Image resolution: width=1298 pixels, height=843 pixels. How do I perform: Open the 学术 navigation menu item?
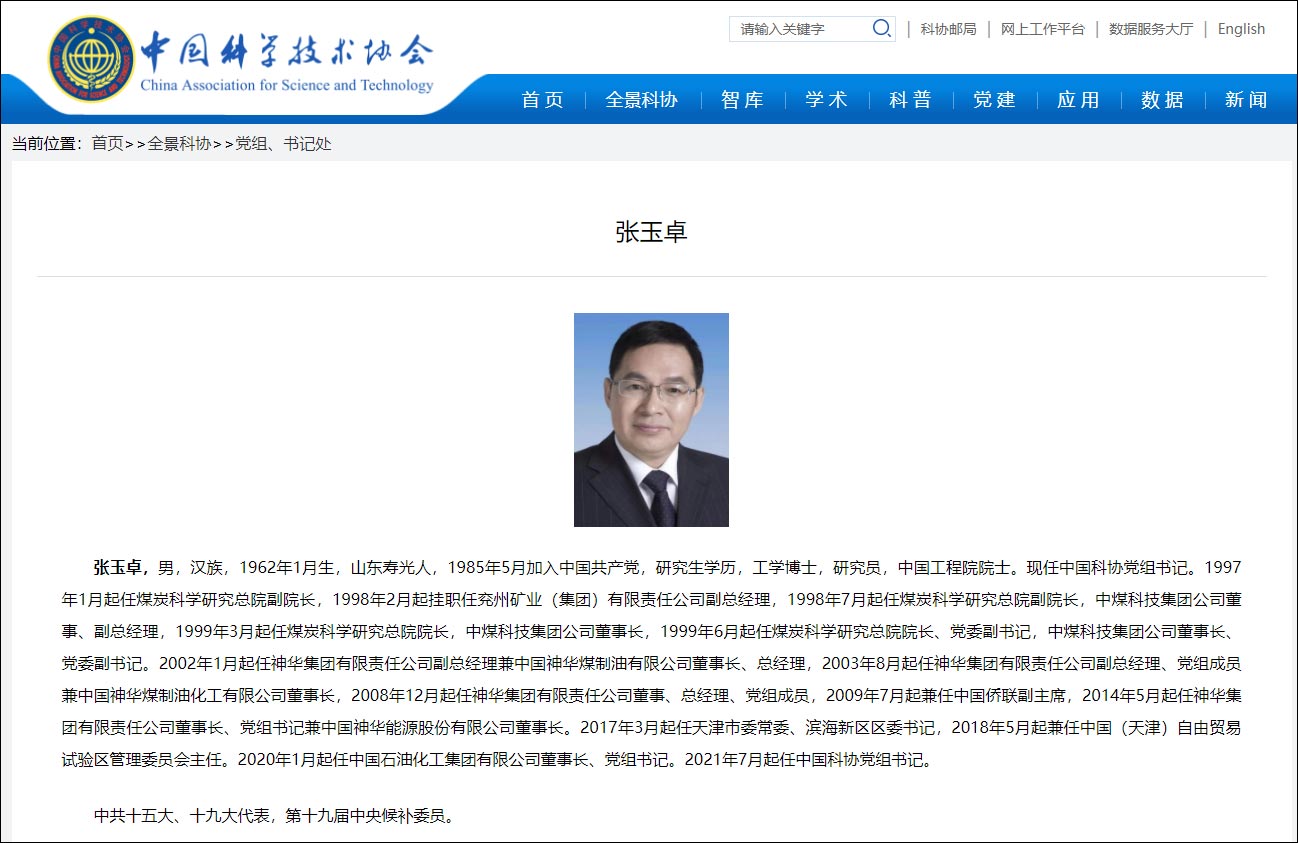(x=826, y=99)
